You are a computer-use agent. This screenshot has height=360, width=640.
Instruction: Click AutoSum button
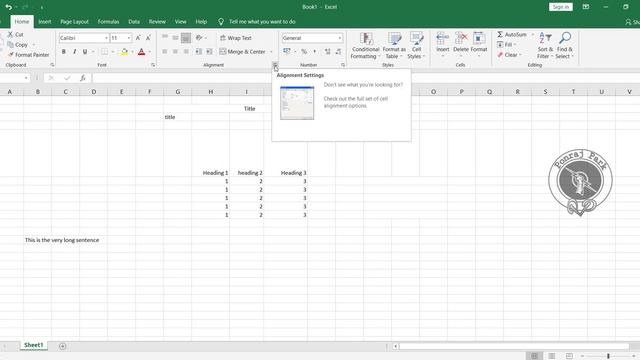[512, 35]
